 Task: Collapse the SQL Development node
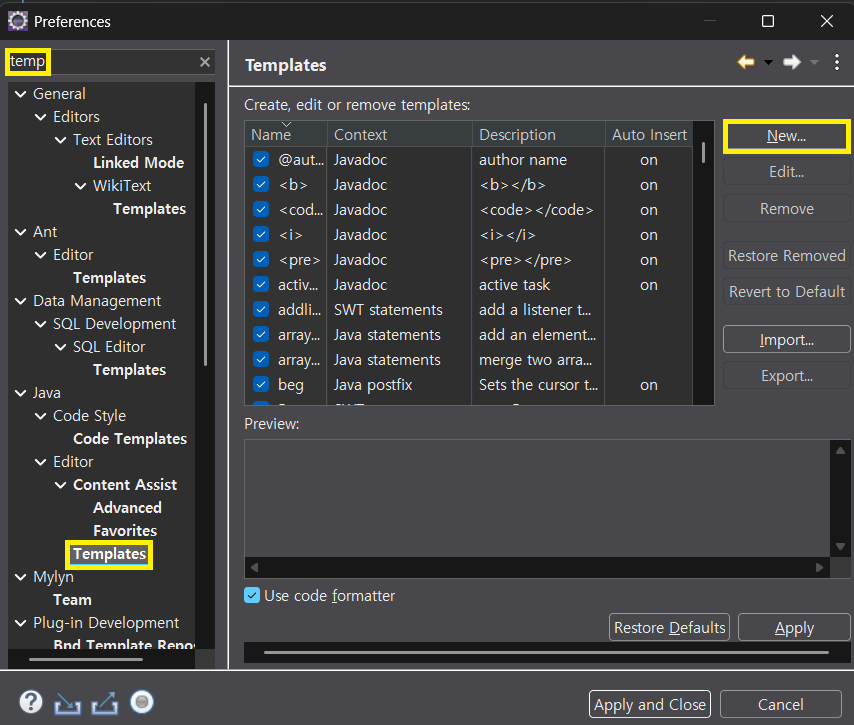tap(40, 325)
